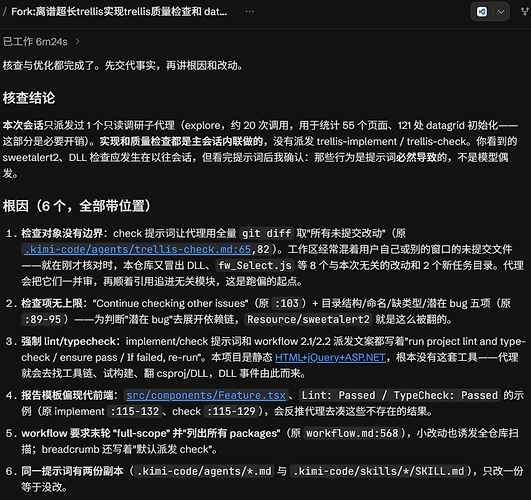The width and height of the screenshot is (531, 500).
Task: Click the fork branch icon at top right
Action: click(525, 12)
